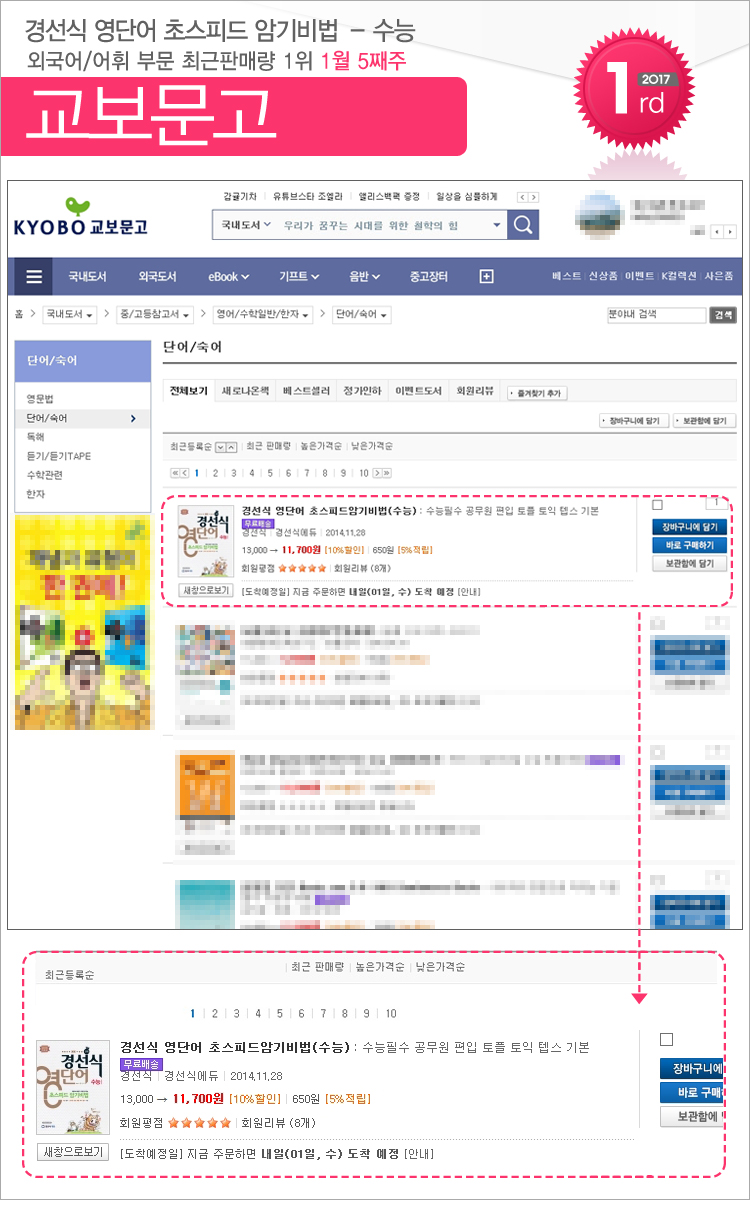Open 회원리뷰 (8개) link in main listing
Screen dimensions: 750x1226
(362, 568)
